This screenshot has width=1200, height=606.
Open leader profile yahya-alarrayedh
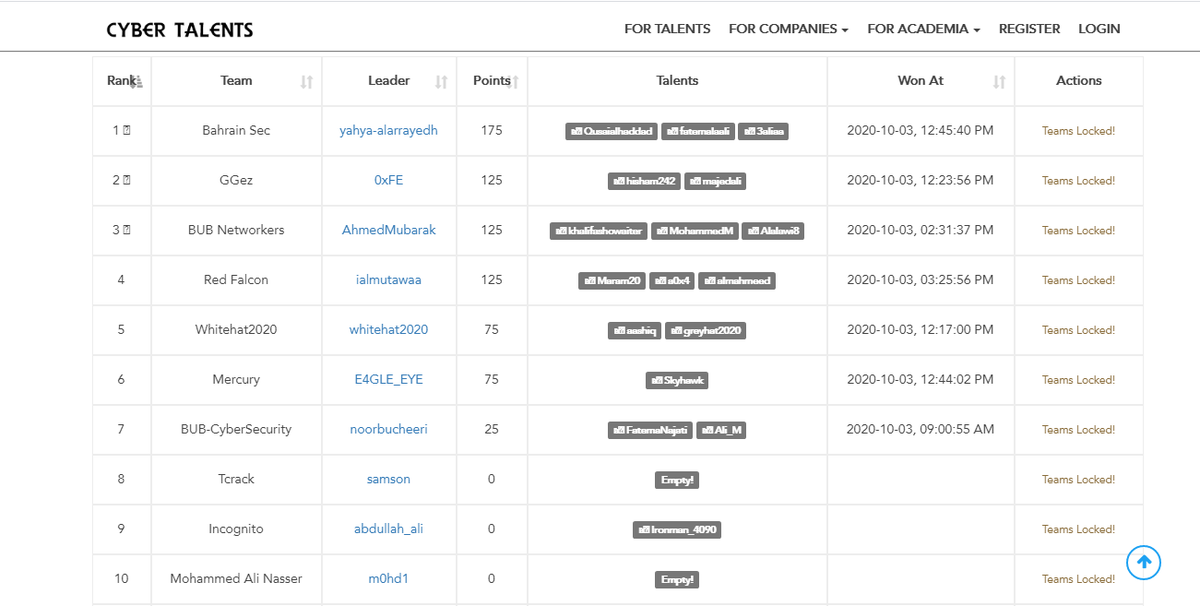tap(389, 131)
